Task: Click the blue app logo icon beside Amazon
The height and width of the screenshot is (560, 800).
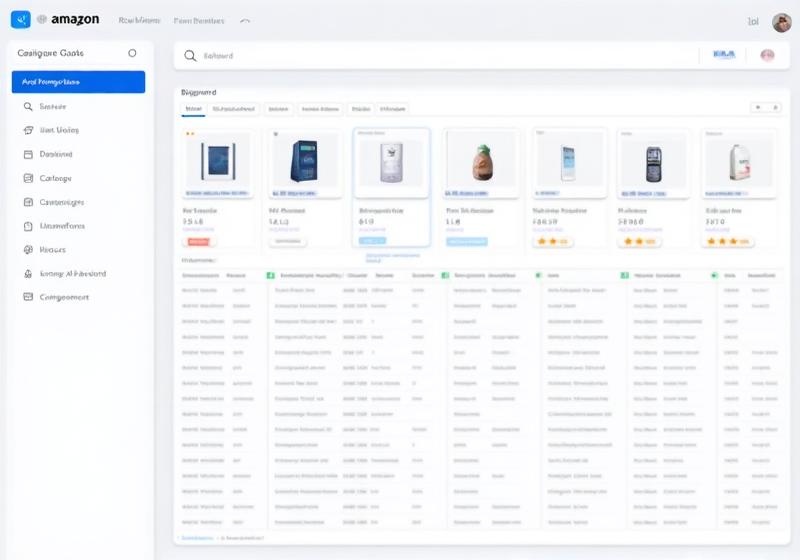Action: [x=20, y=19]
